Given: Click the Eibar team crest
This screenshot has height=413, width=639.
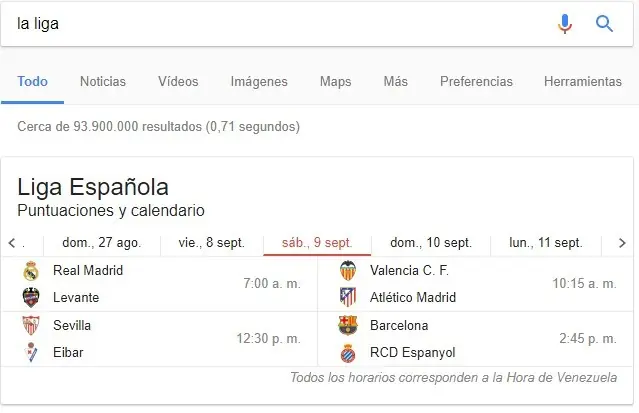Looking at the screenshot, I should point(30,352).
